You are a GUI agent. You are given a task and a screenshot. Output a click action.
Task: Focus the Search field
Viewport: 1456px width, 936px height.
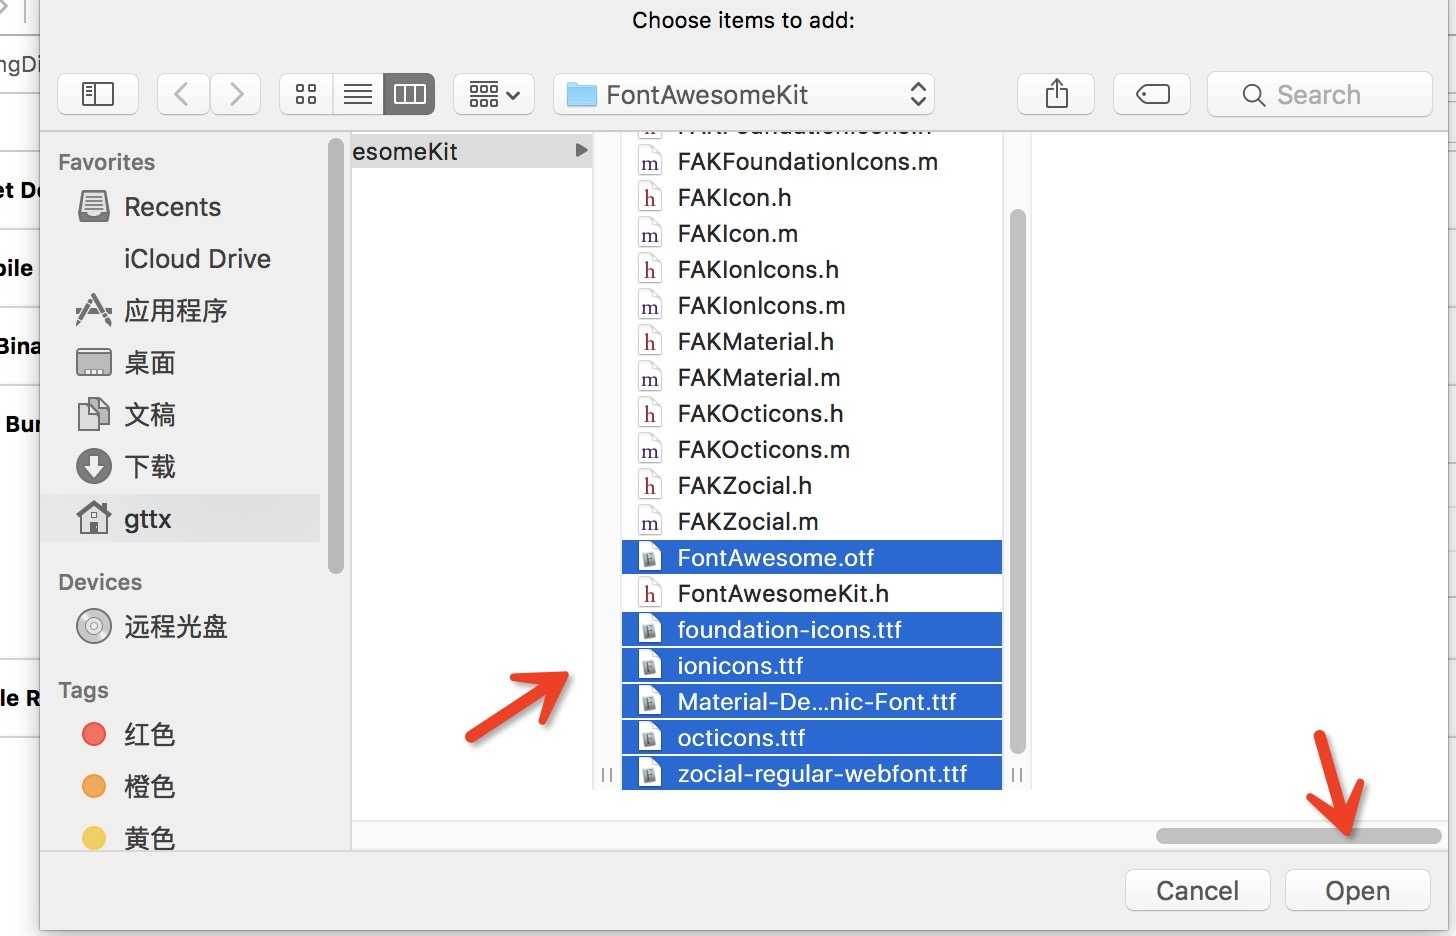pos(1320,95)
